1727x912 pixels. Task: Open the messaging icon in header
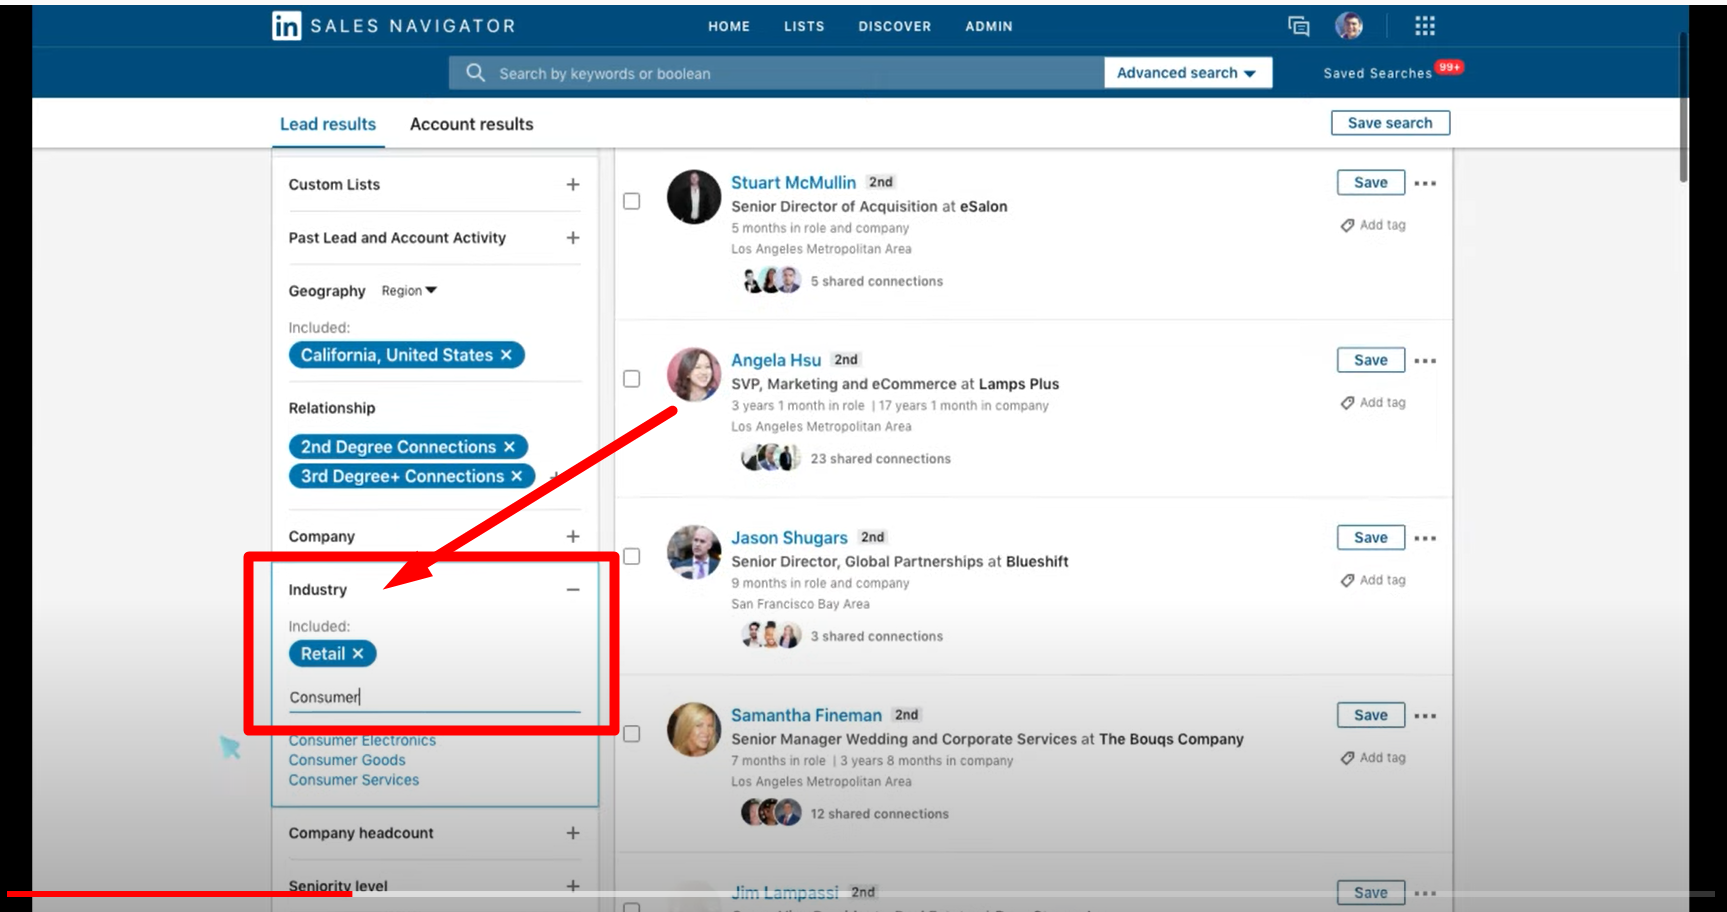[1299, 26]
